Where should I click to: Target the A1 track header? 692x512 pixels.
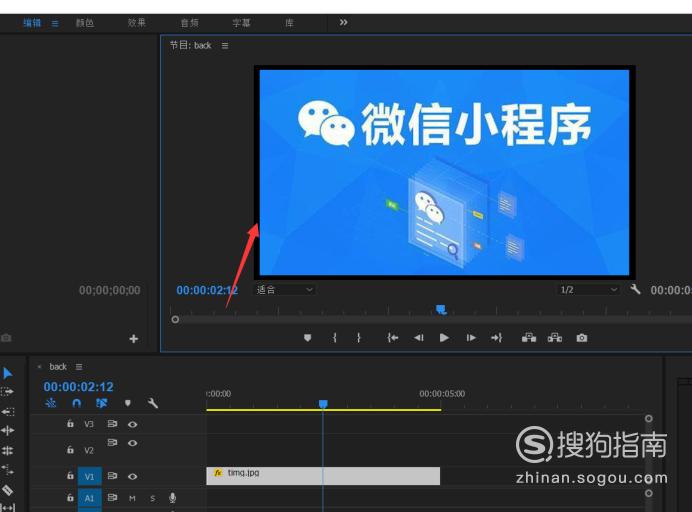click(x=90, y=498)
